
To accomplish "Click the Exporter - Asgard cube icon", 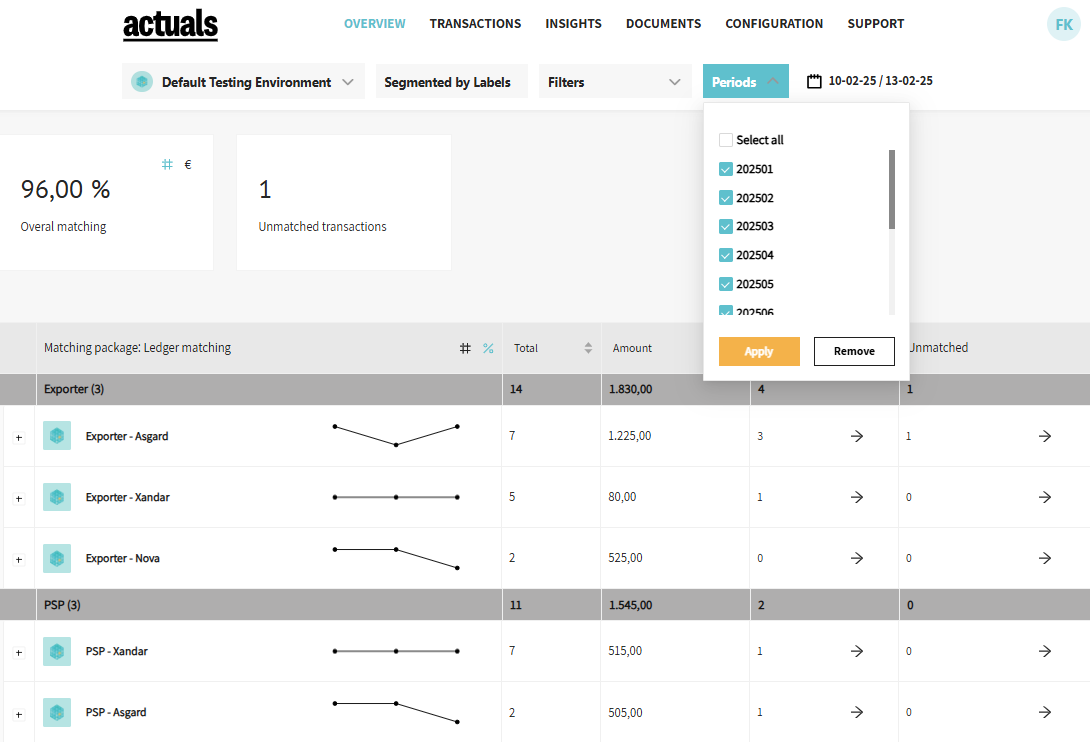I will (57, 436).
